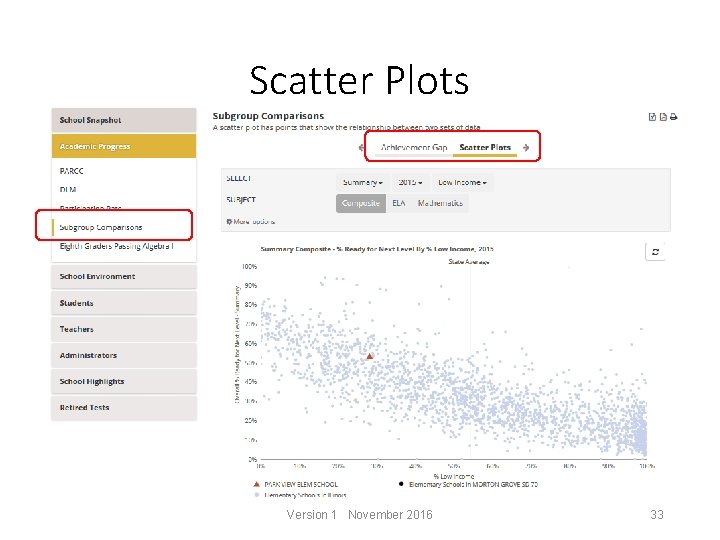Expand the School Environment section
Viewport: 720px width, 540px height.
pos(124,276)
